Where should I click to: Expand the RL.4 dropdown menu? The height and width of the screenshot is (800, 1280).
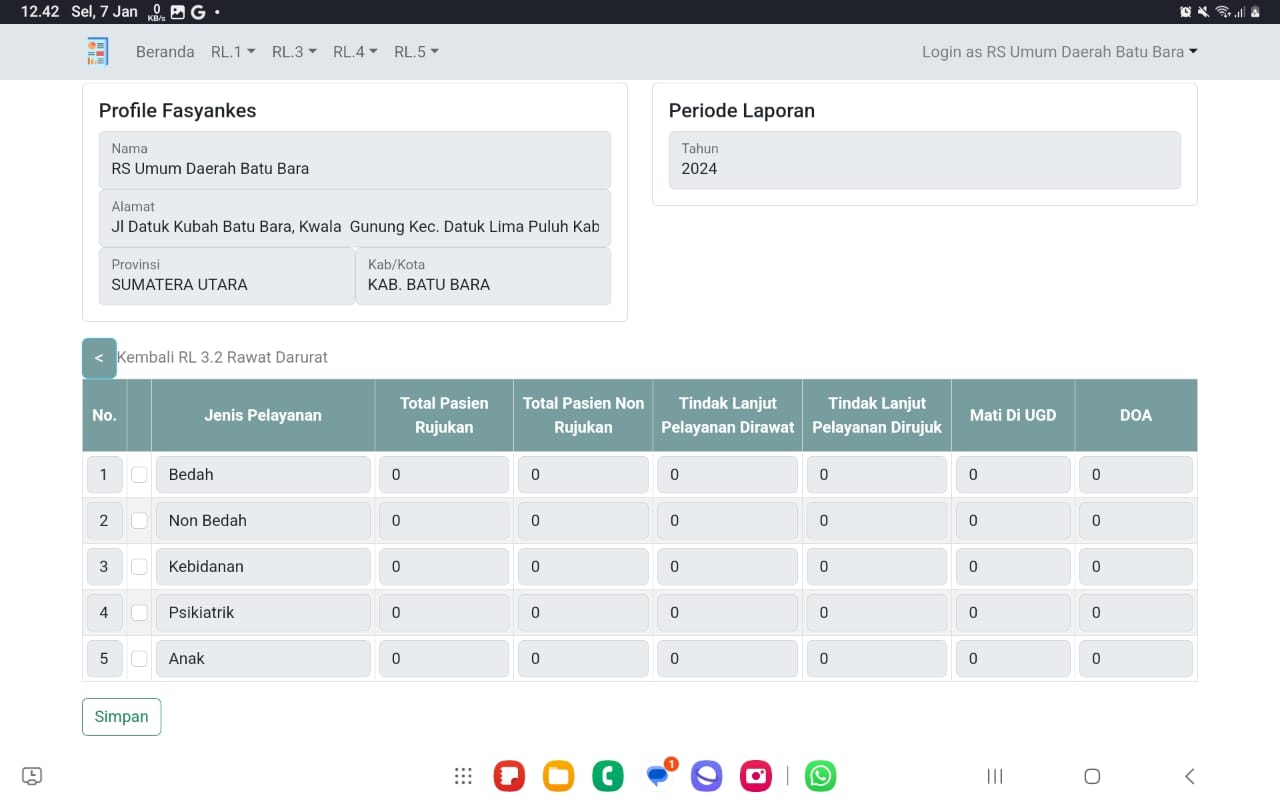355,52
